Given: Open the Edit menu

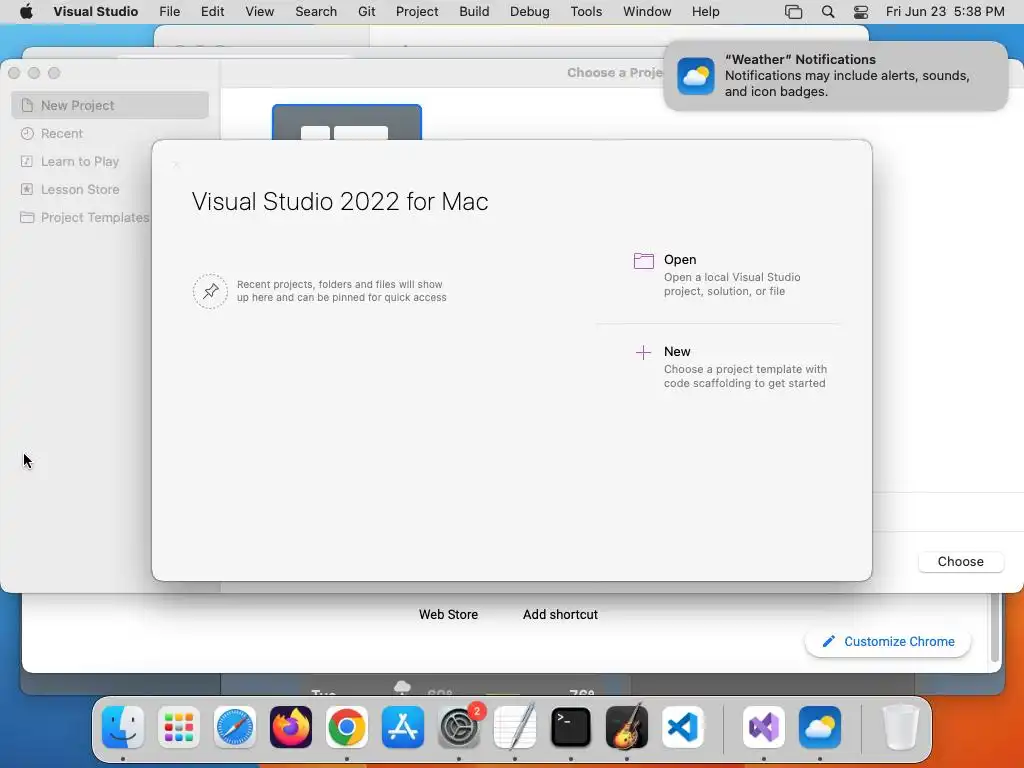Looking at the screenshot, I should click(212, 12).
